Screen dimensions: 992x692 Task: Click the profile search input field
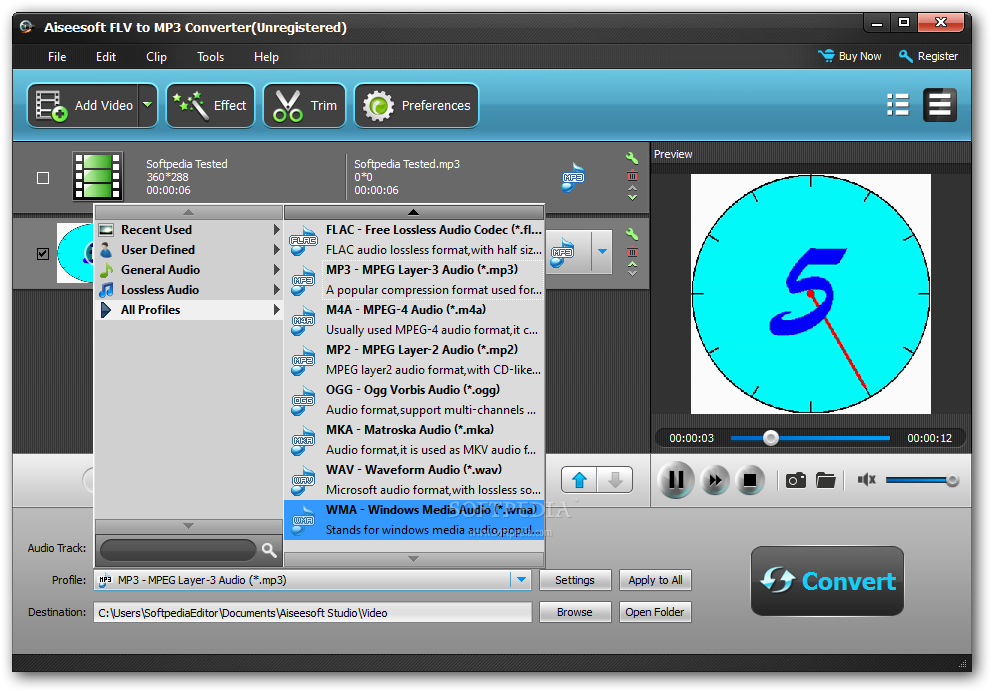178,550
